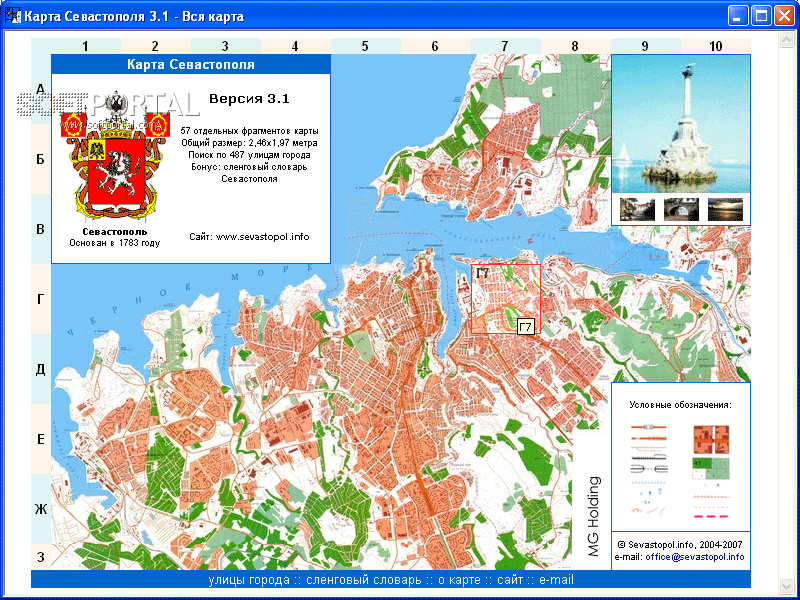Follow the 'сайт' link in bottom bar

click(x=510, y=580)
